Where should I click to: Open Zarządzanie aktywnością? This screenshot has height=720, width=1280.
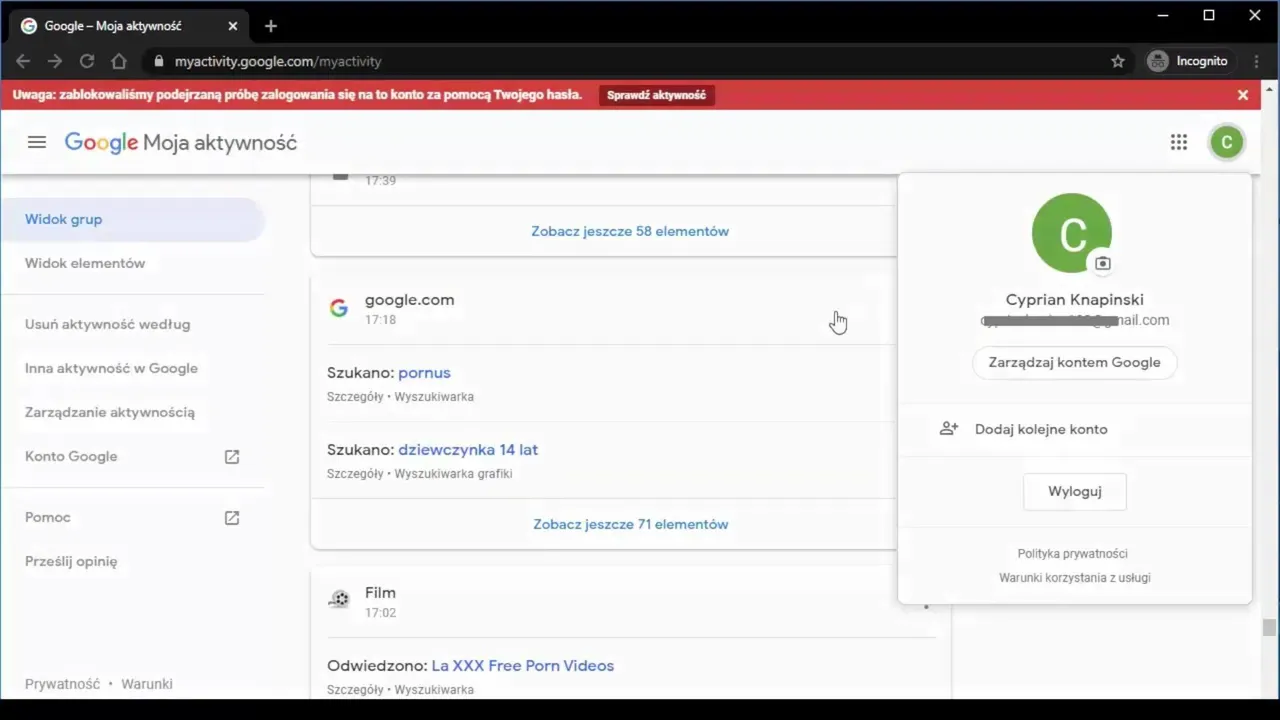tap(110, 412)
